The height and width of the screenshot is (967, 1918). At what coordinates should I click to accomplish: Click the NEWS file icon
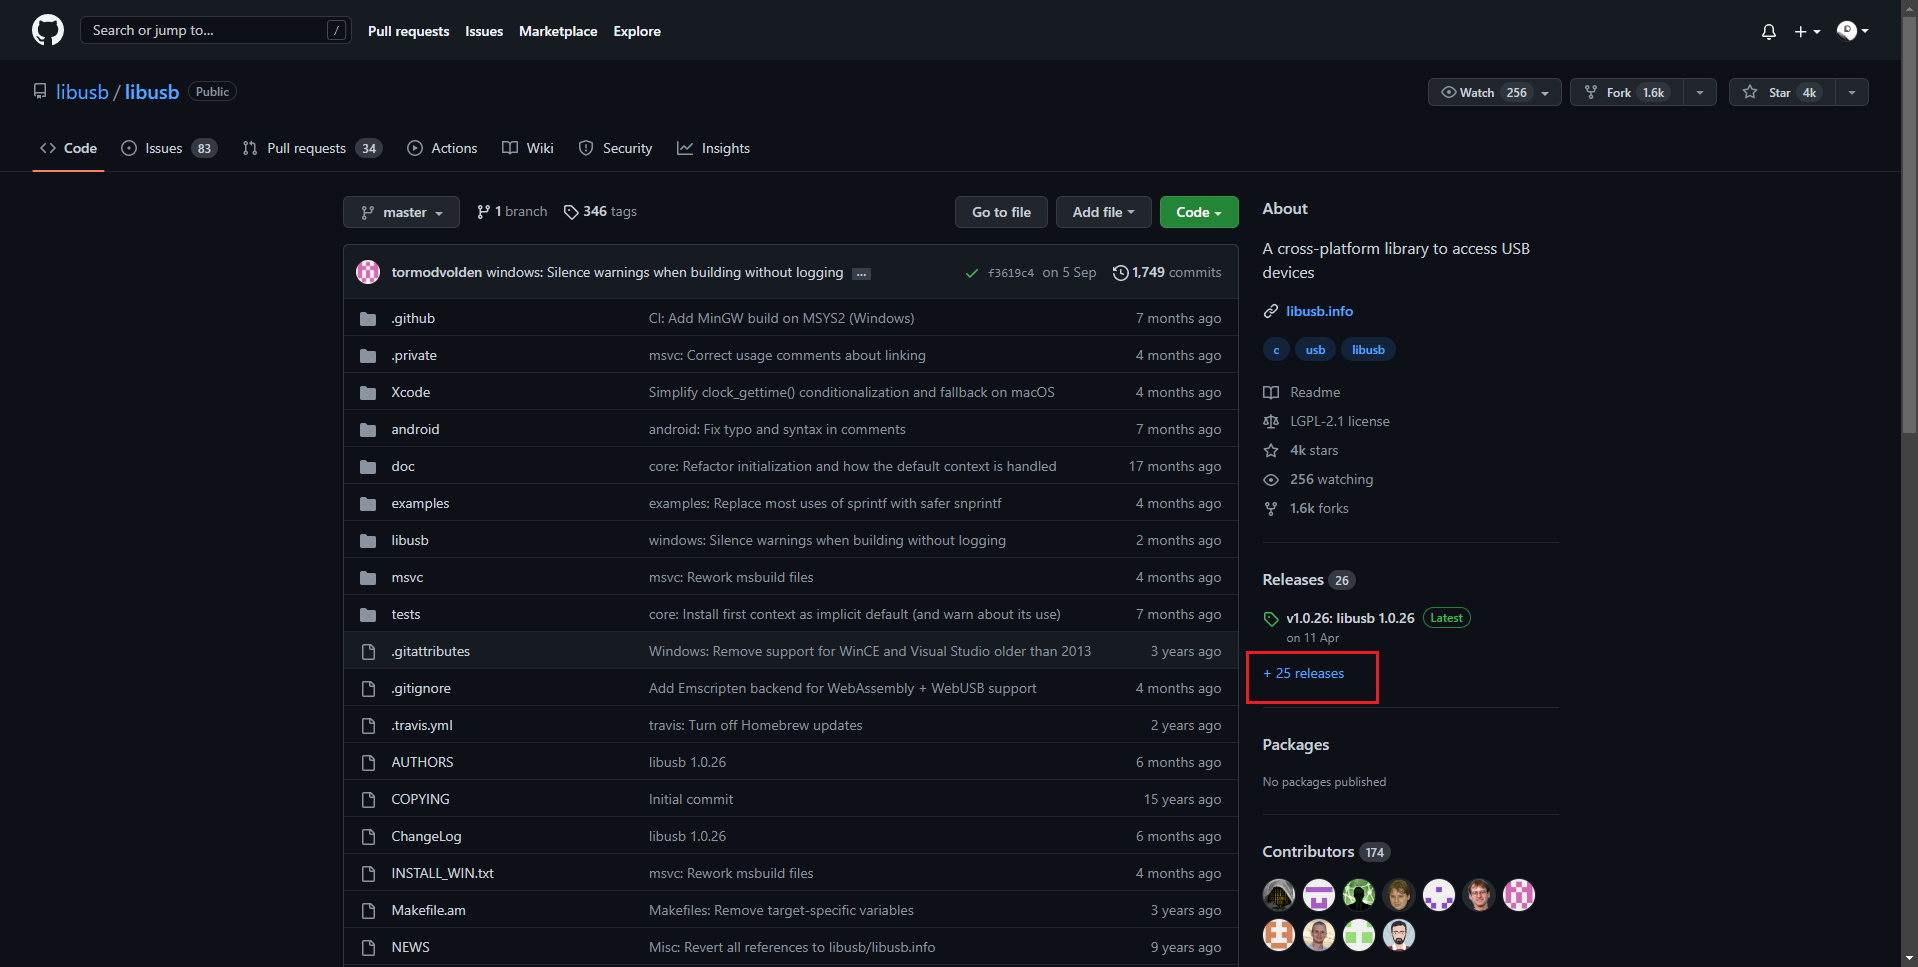coord(368,948)
